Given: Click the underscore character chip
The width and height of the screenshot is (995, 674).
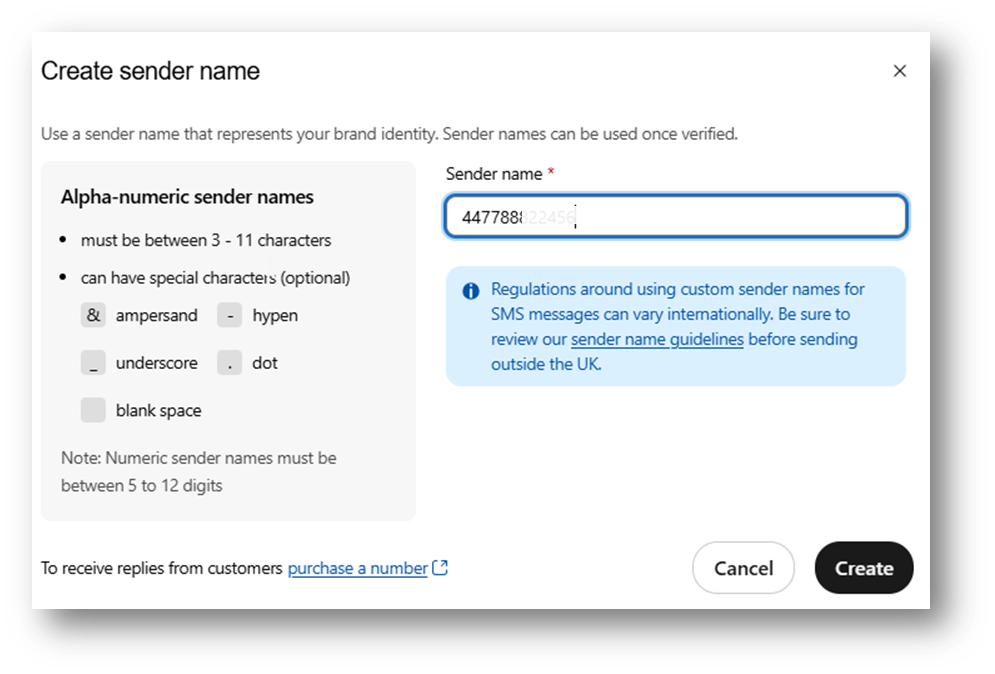Looking at the screenshot, I should (93, 363).
